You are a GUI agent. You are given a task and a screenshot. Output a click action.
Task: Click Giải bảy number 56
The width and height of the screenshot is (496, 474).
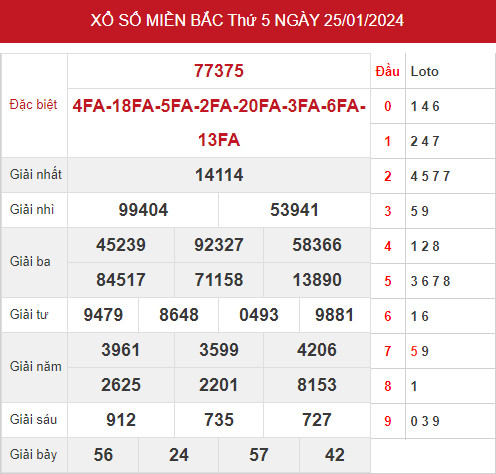tap(103, 455)
